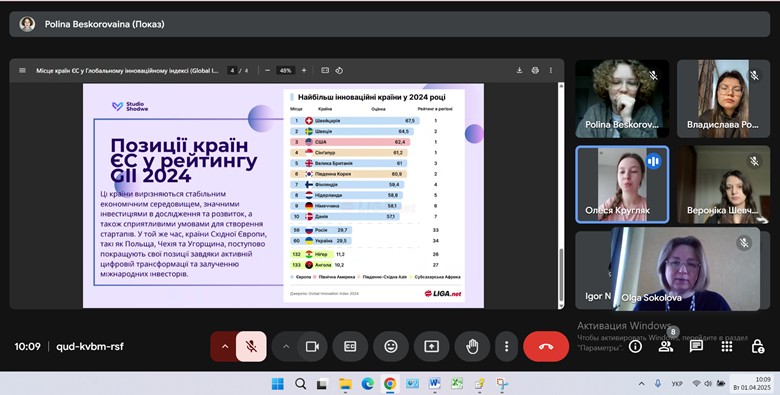This screenshot has width=780, height=395.
Task: Open the chat panel
Action: [696, 347]
